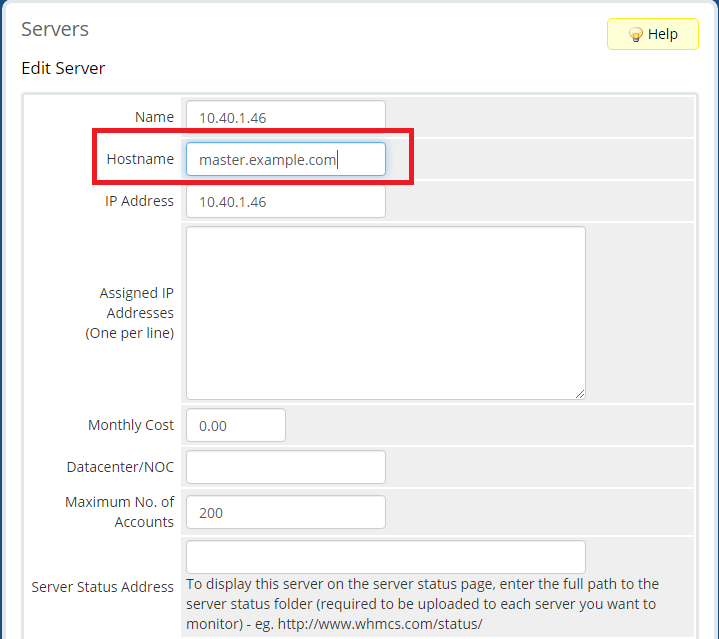
Task: Click inside the Assigned IP Addresses textarea
Action: point(385,312)
